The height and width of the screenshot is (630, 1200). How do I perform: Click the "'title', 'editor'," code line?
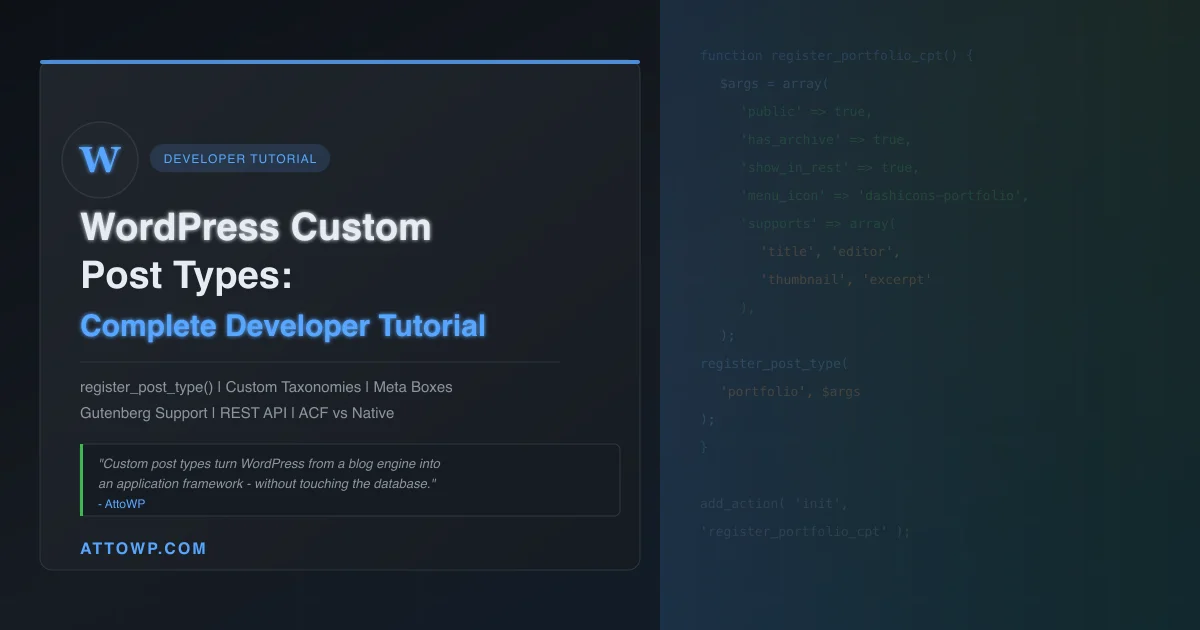[x=831, y=252]
